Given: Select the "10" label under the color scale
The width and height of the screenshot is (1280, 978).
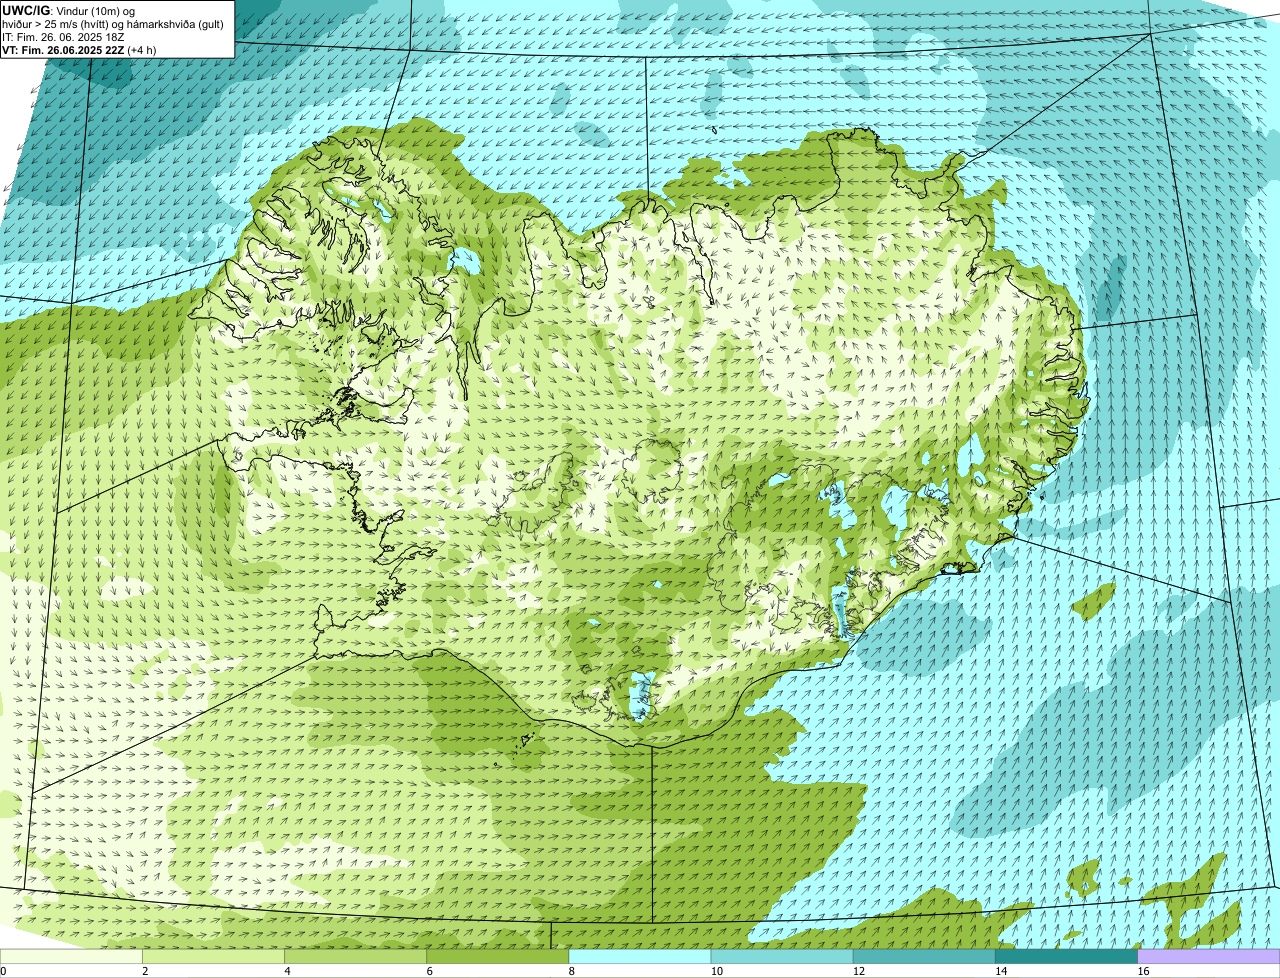Looking at the screenshot, I should click(x=716, y=971).
